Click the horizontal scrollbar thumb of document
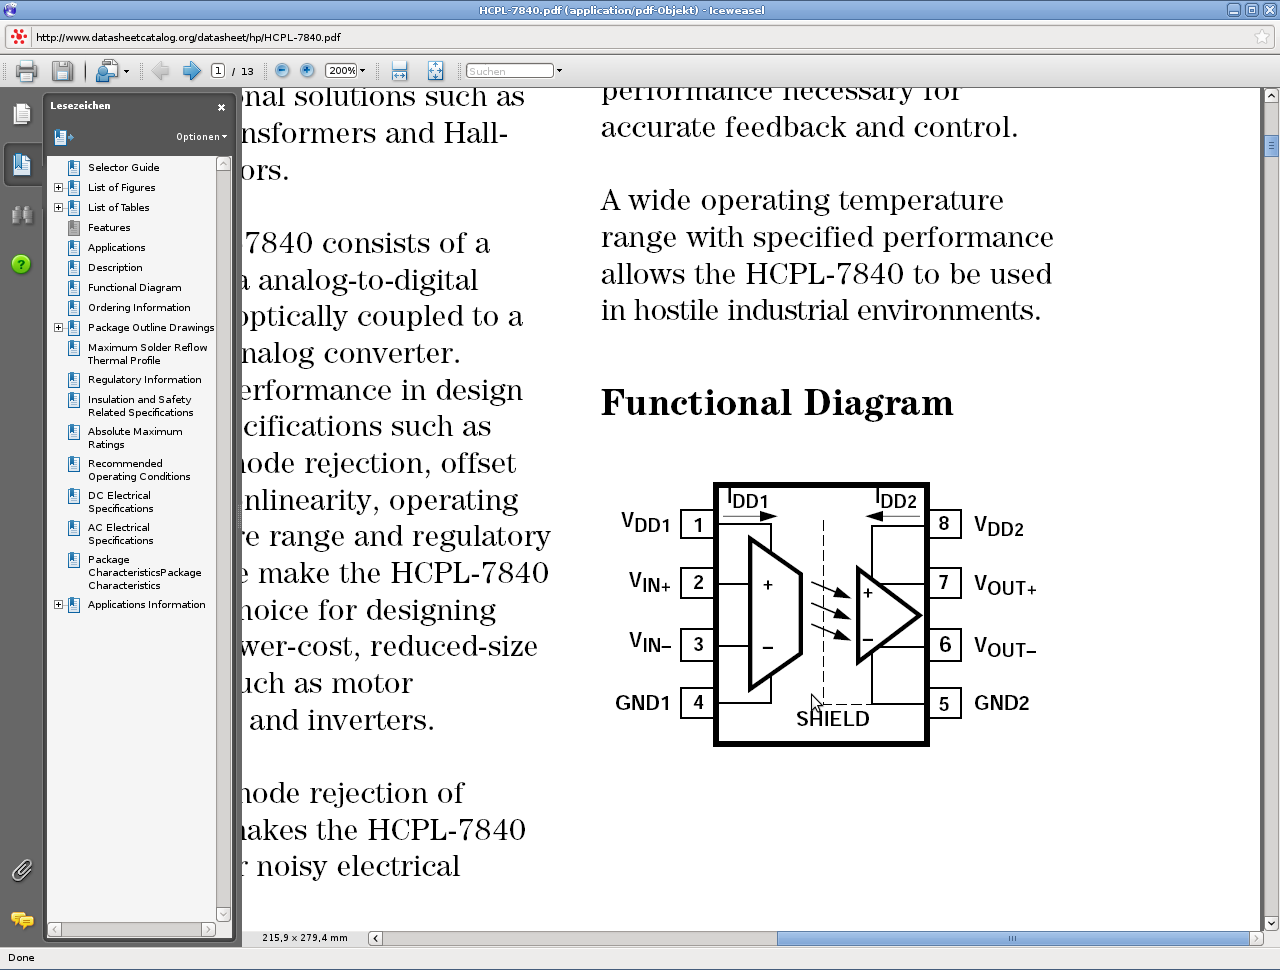The height and width of the screenshot is (970, 1280). pyautogui.click(x=1014, y=938)
